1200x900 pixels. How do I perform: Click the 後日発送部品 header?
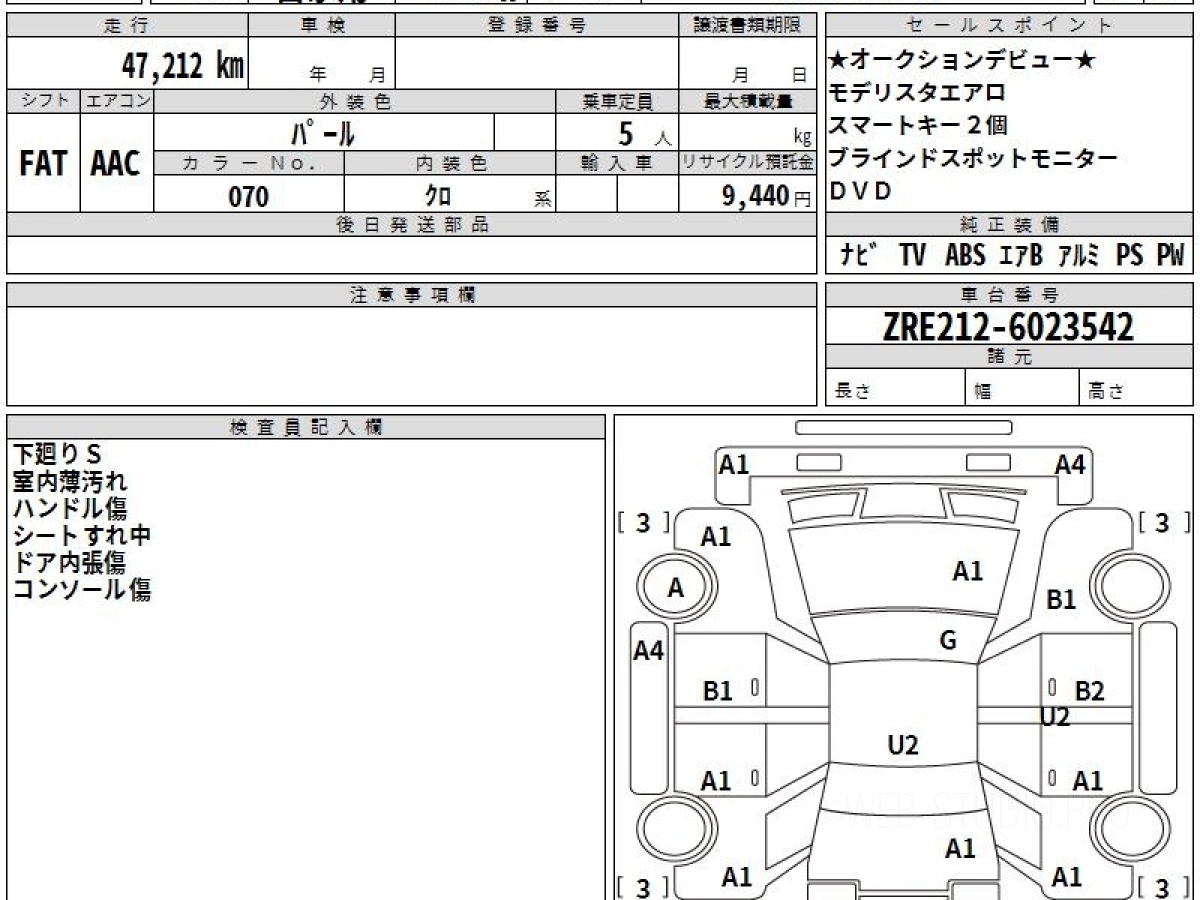click(x=411, y=225)
